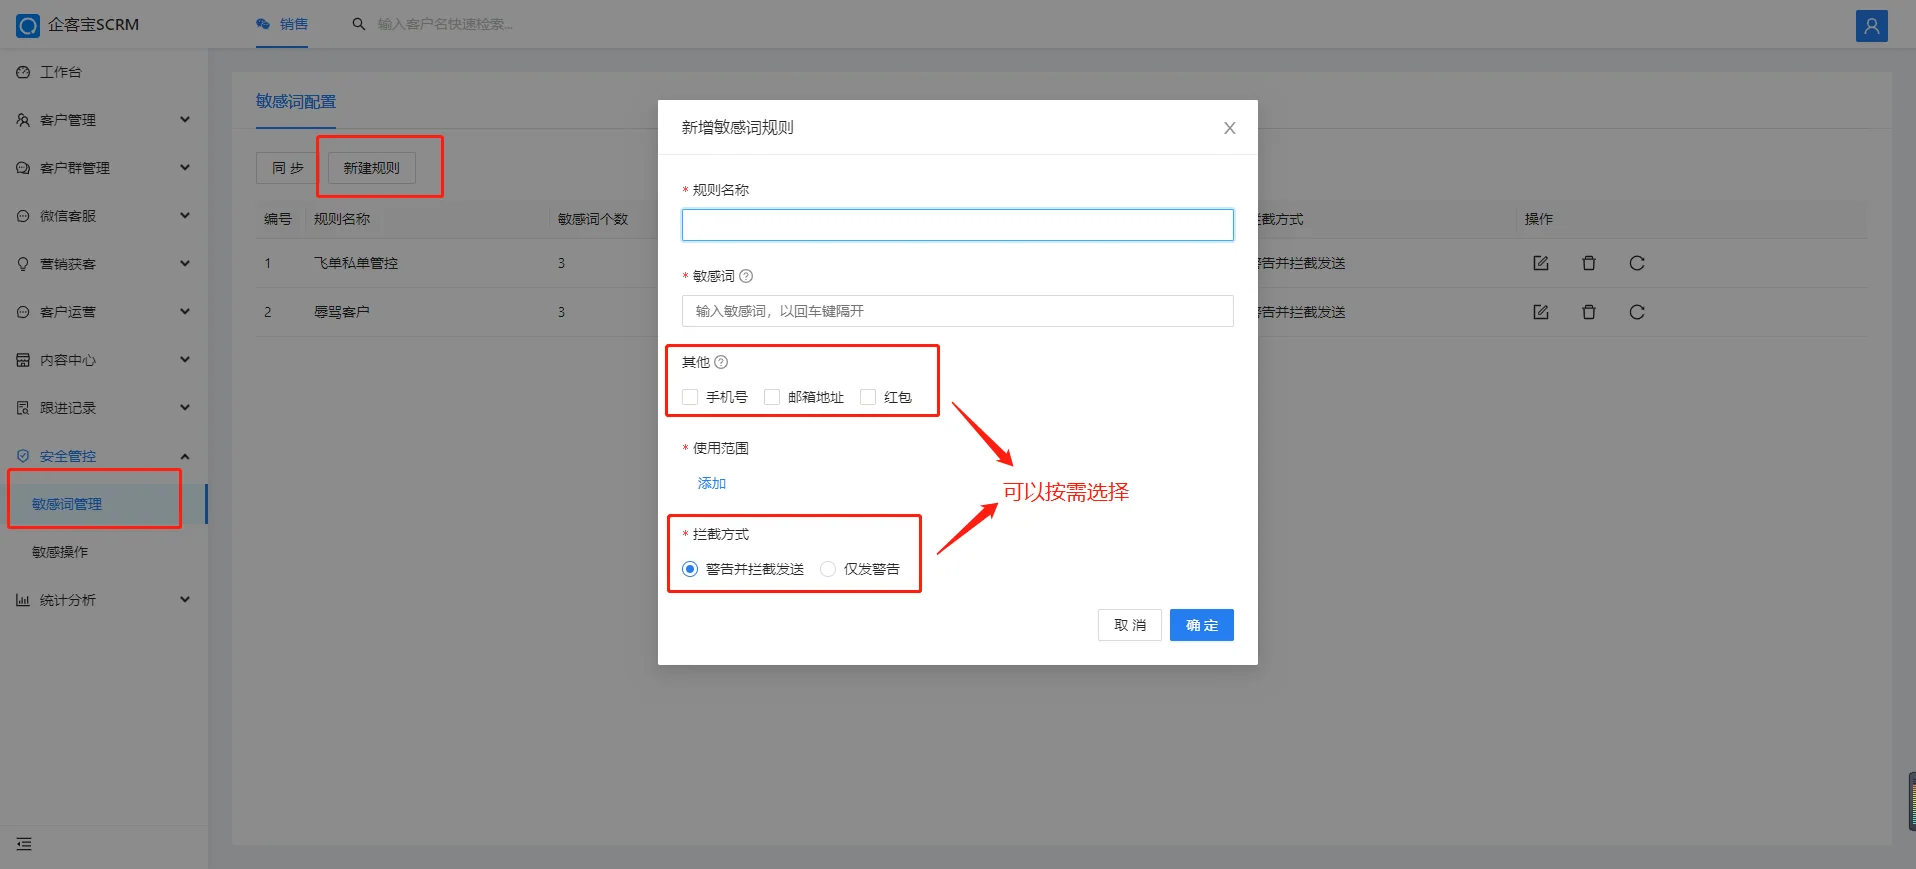
Task: Expand the 营销获客 menu chevron
Action: click(x=185, y=264)
